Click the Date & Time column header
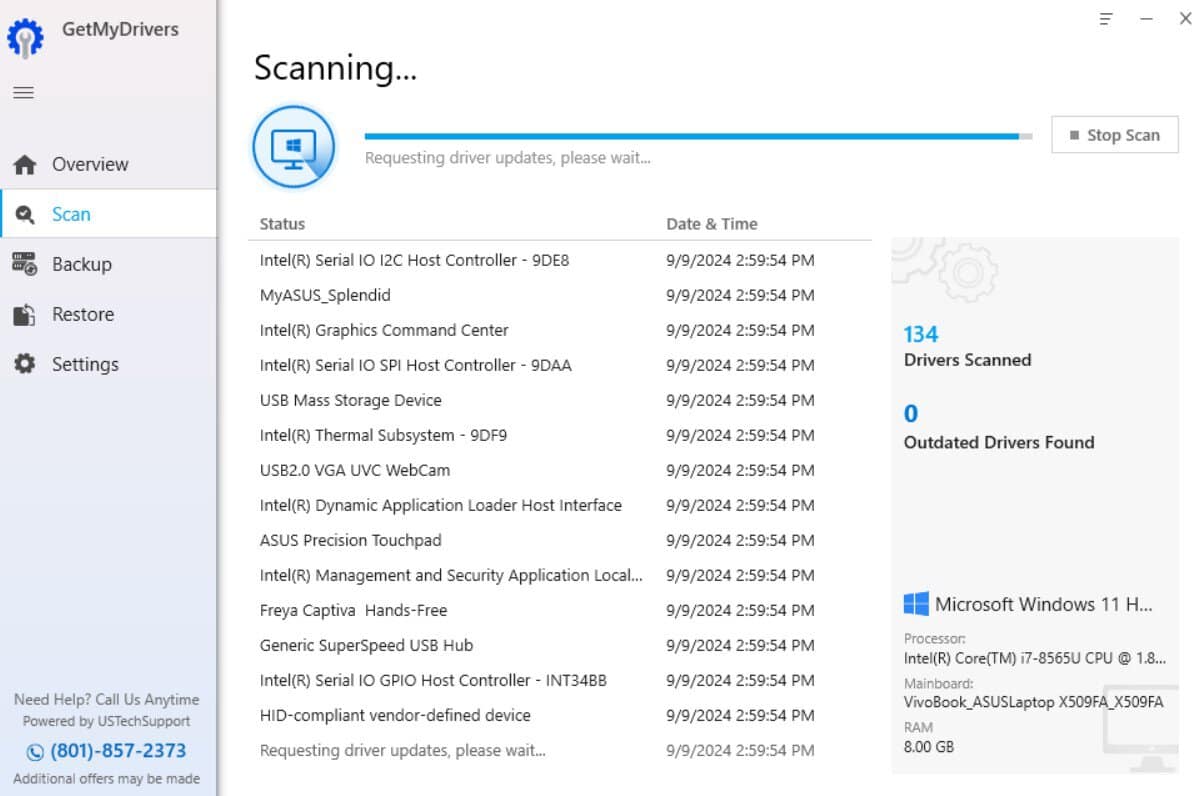 pyautogui.click(x=712, y=224)
